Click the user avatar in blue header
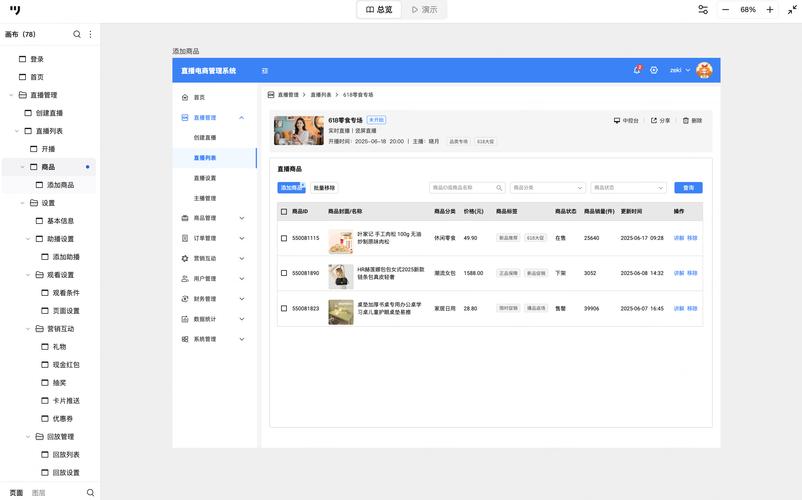 tap(704, 70)
